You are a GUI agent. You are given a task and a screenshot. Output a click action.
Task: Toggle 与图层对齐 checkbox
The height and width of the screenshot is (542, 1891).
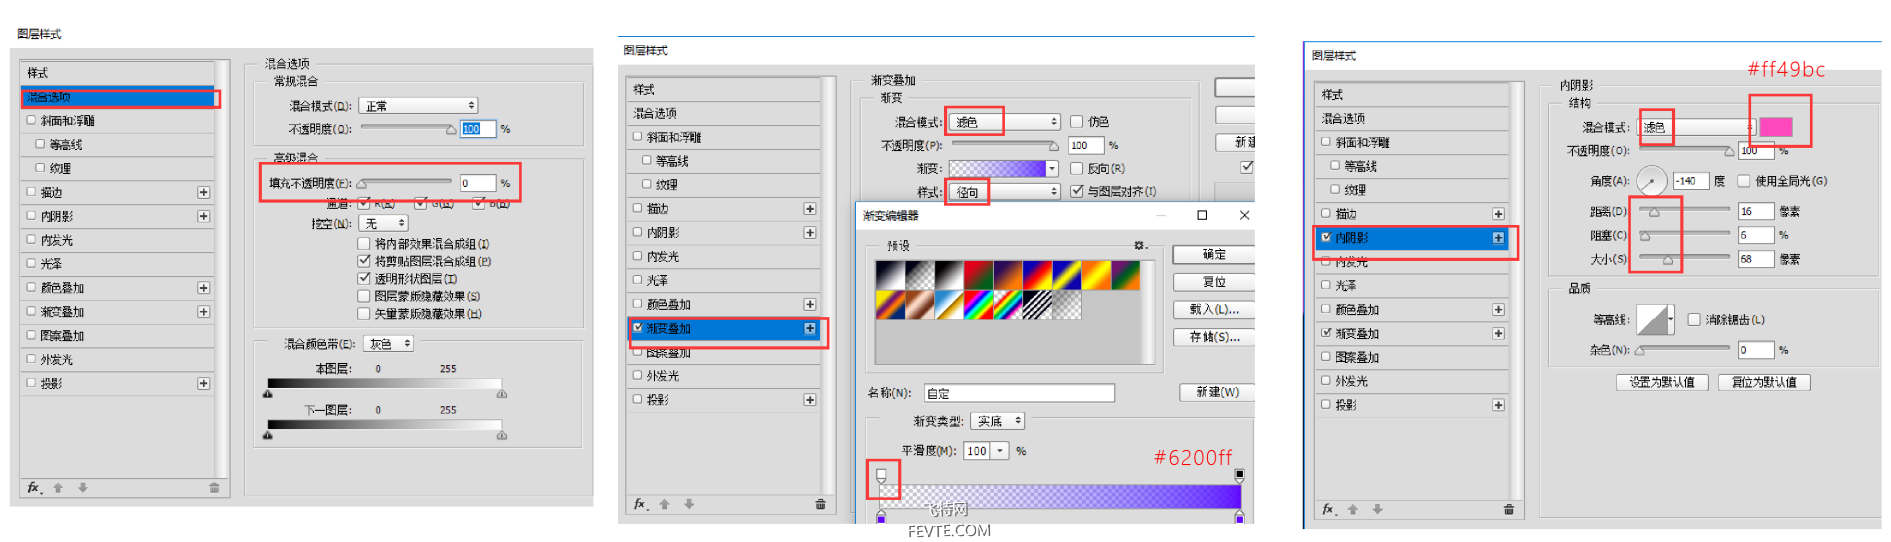(x=1077, y=191)
